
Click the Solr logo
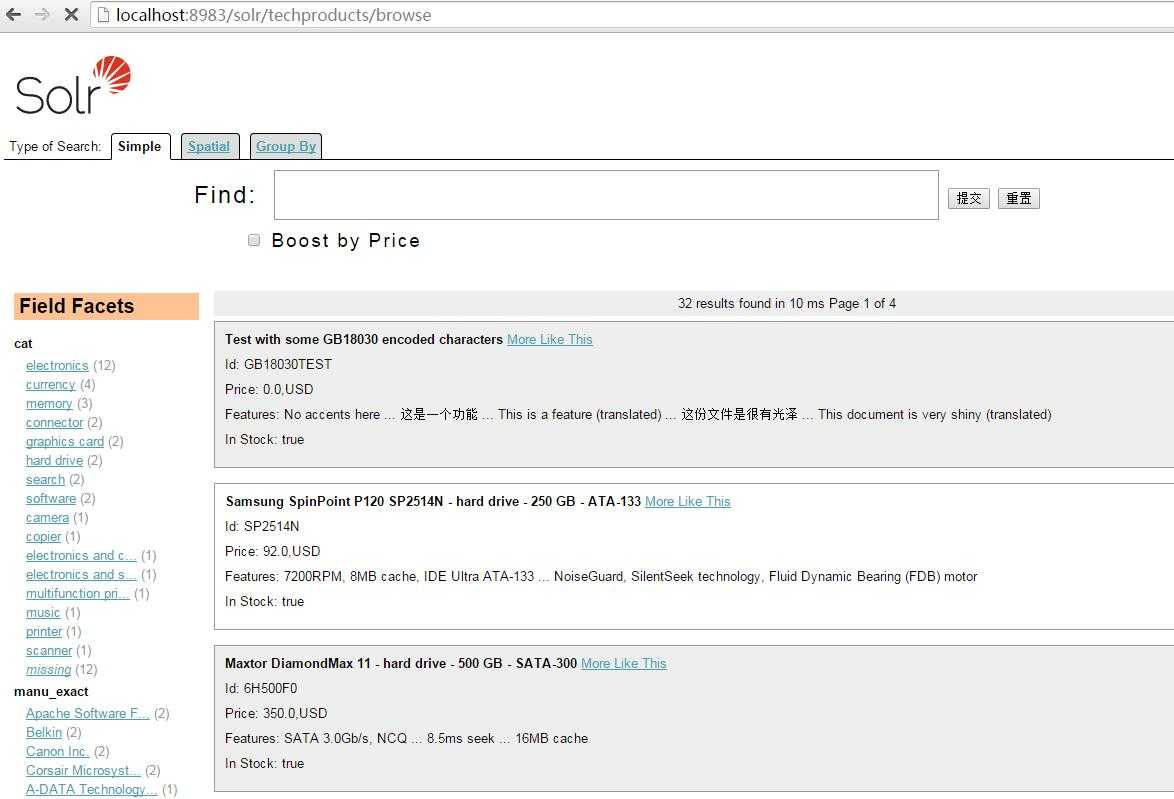[73, 85]
